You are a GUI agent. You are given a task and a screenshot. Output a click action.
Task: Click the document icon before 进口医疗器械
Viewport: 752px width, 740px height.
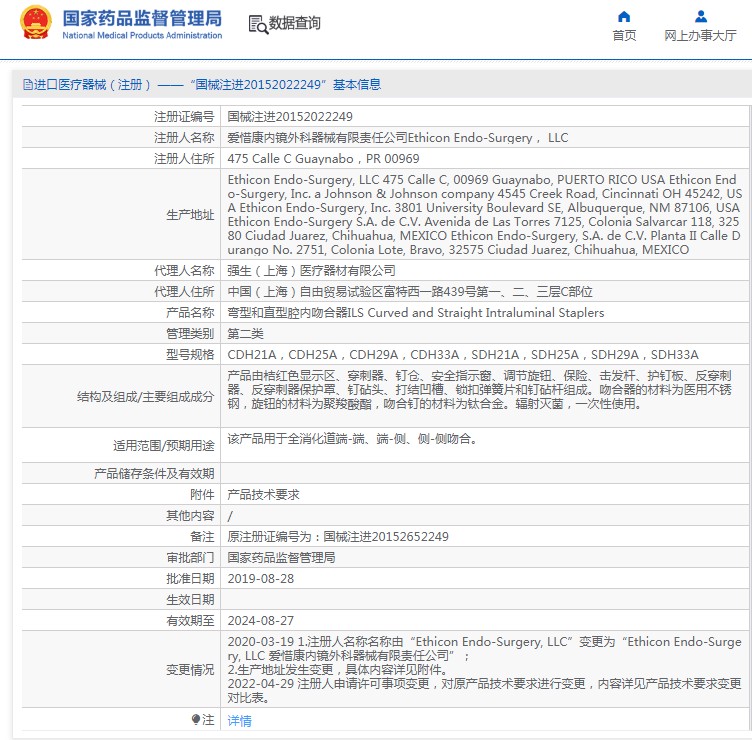(27, 85)
